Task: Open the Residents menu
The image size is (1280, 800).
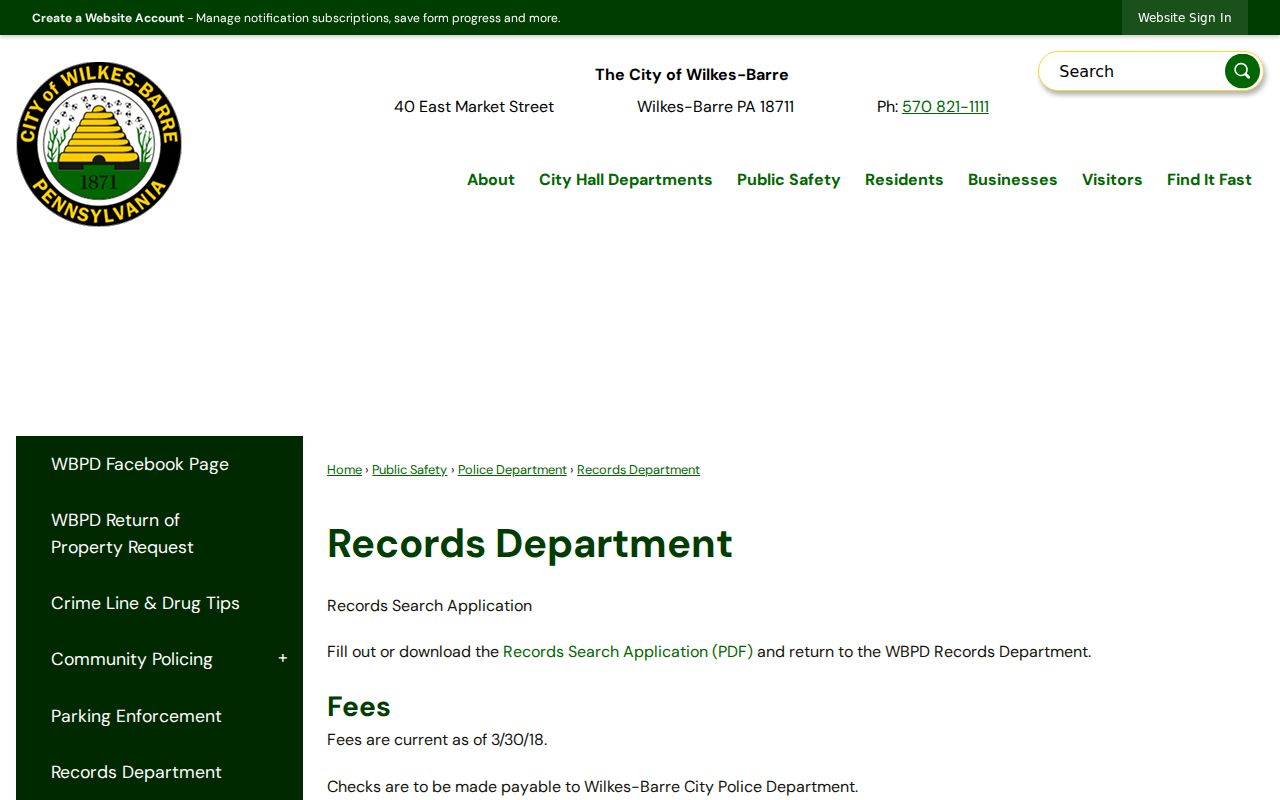Action: pos(904,180)
